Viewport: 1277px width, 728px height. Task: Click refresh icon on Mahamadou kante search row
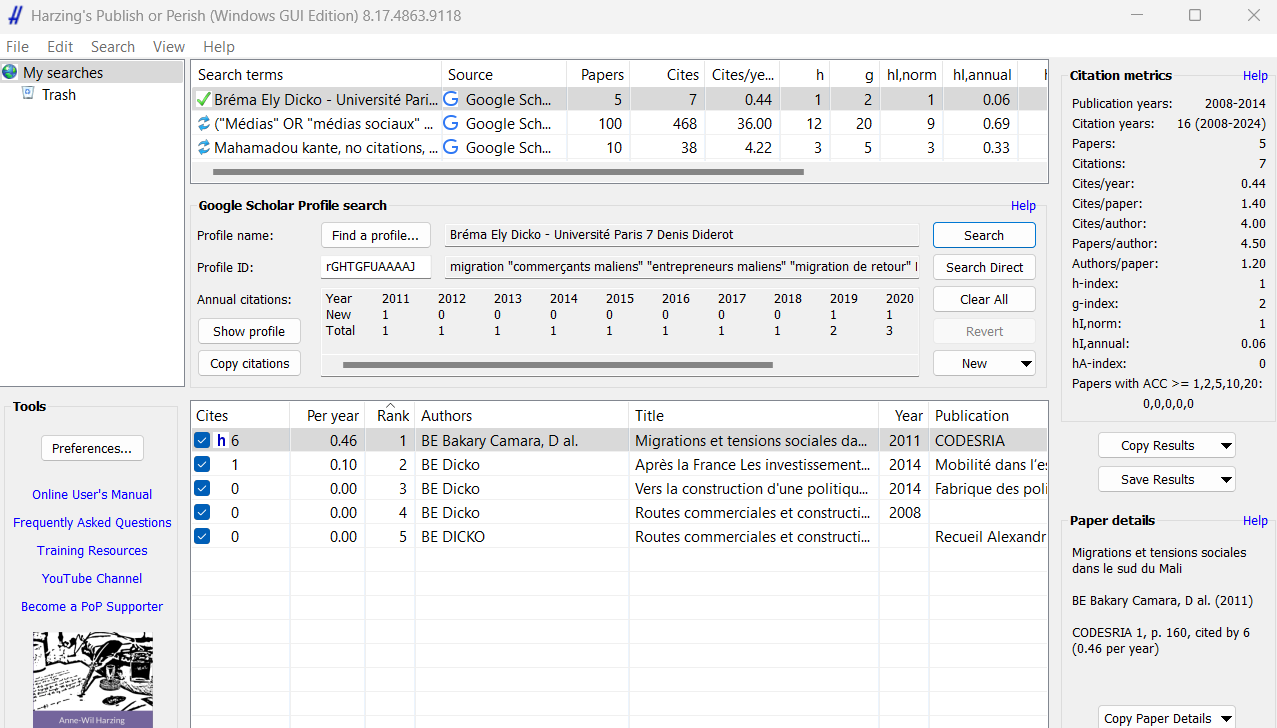tap(203, 148)
